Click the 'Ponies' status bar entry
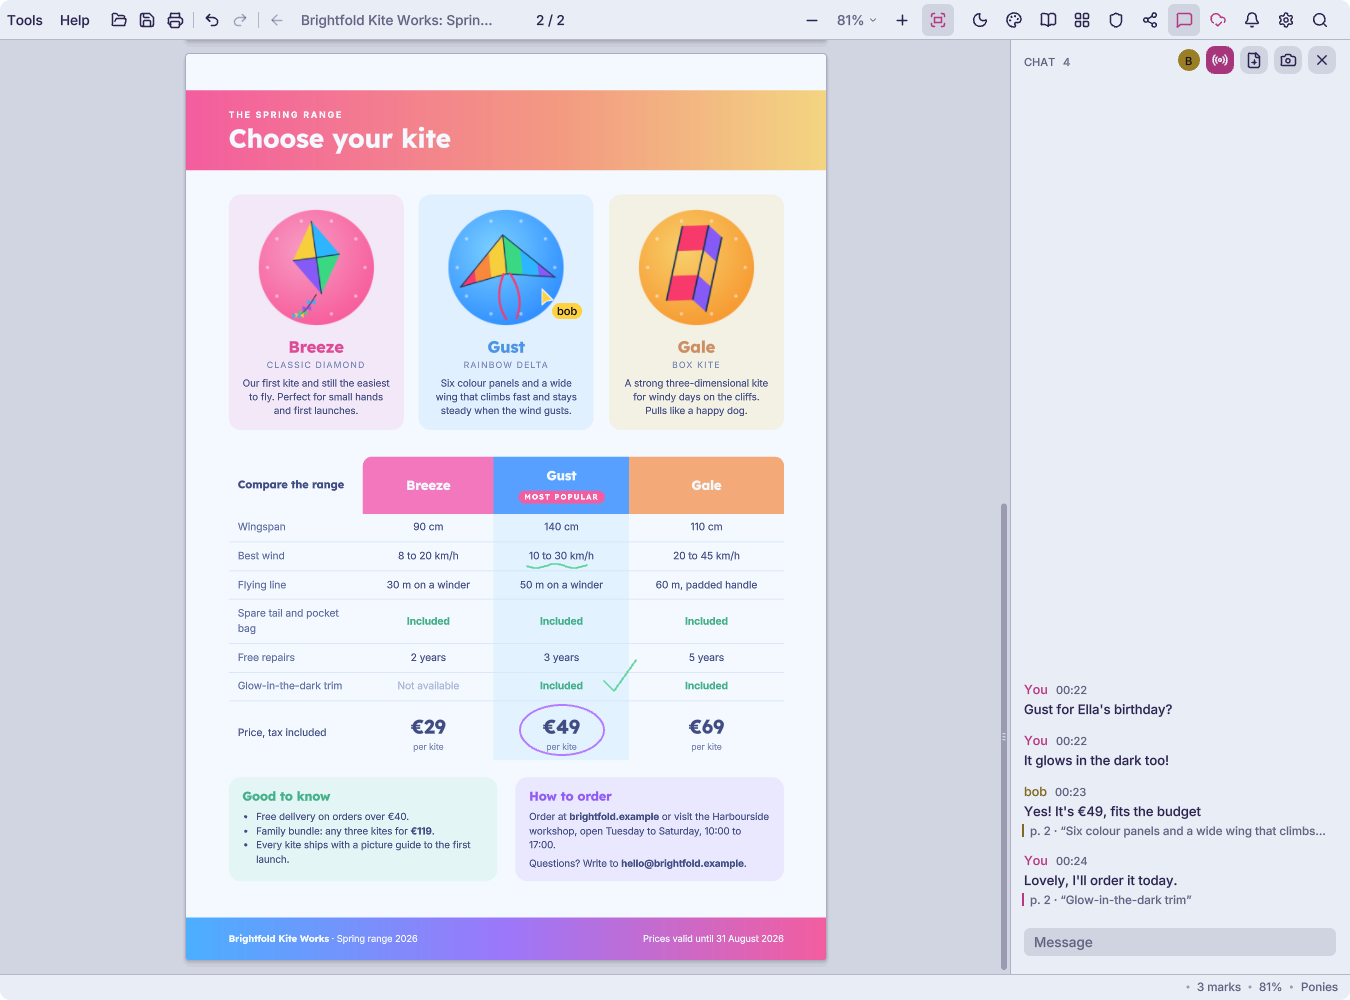Image resolution: width=1350 pixels, height=1000 pixels. pyautogui.click(x=1319, y=987)
